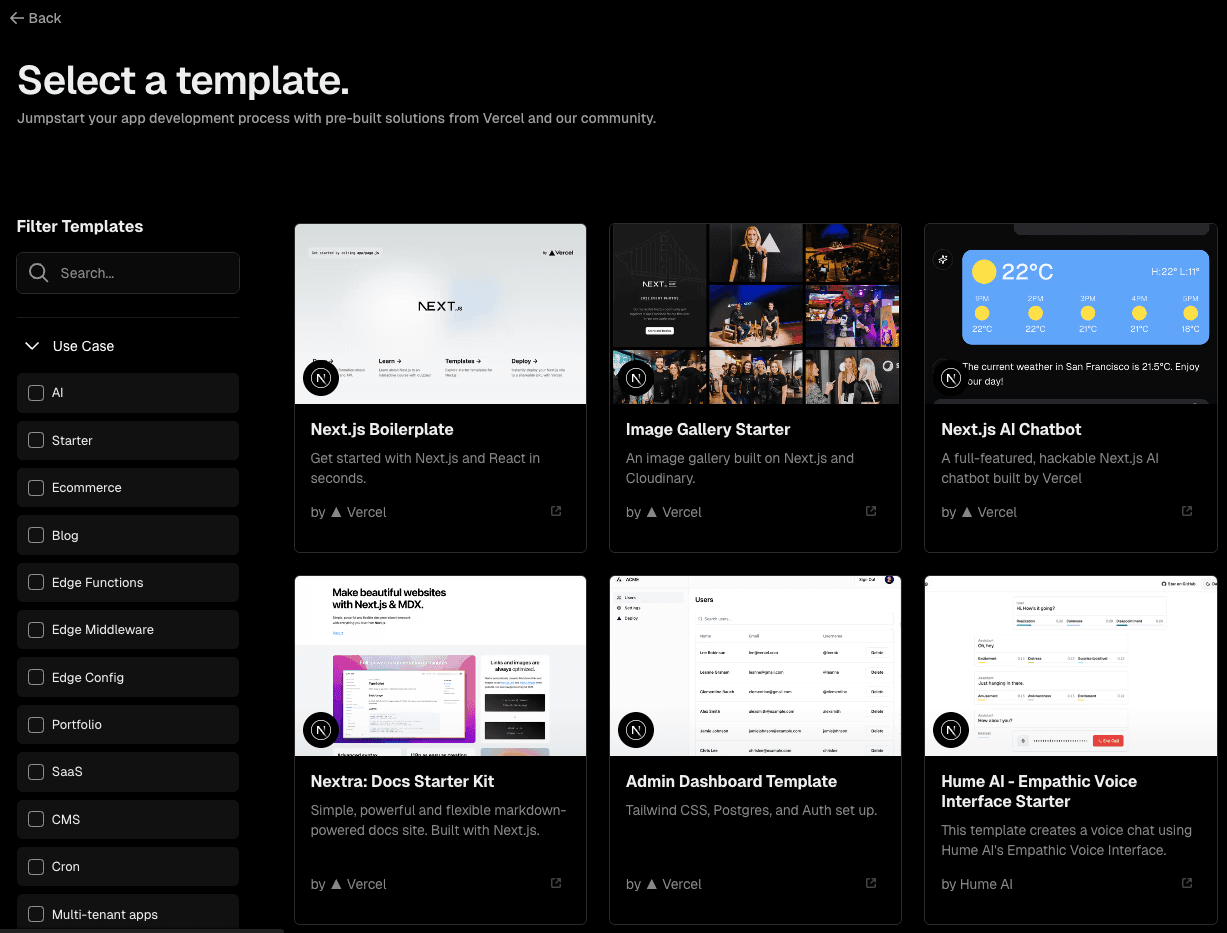Click Next.js logo badge on Next.js Boilerplate thumbnail
1227x933 pixels.
point(322,379)
